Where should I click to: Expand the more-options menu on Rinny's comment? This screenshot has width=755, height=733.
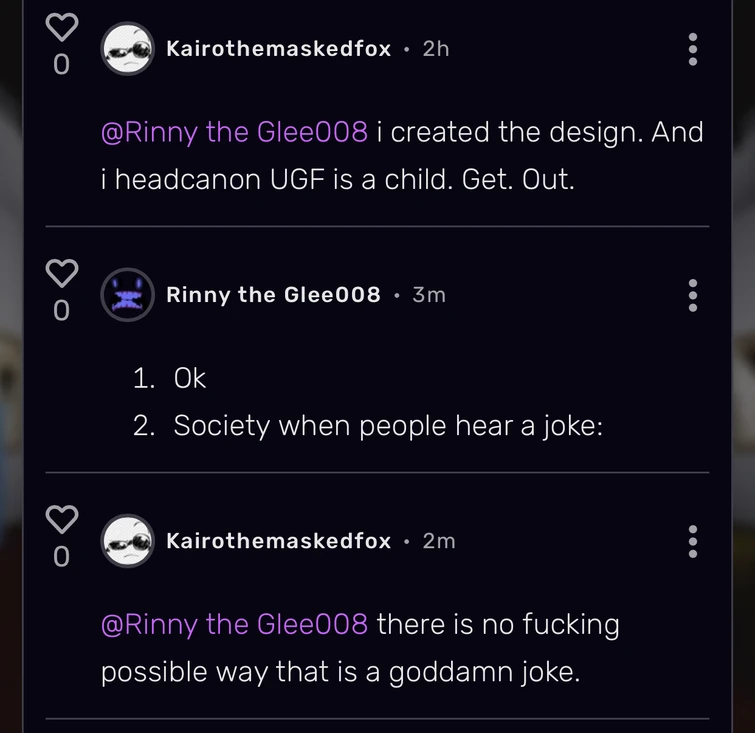(x=693, y=295)
